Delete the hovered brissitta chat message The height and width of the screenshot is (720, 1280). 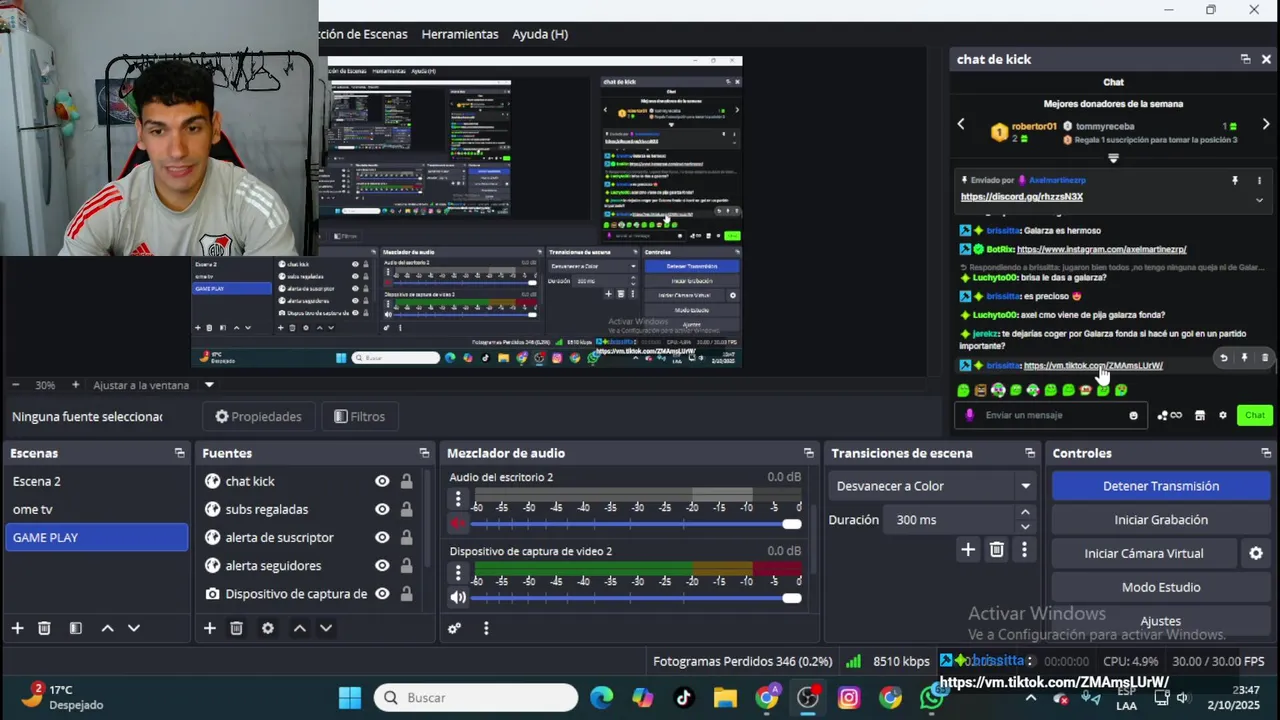1264,357
